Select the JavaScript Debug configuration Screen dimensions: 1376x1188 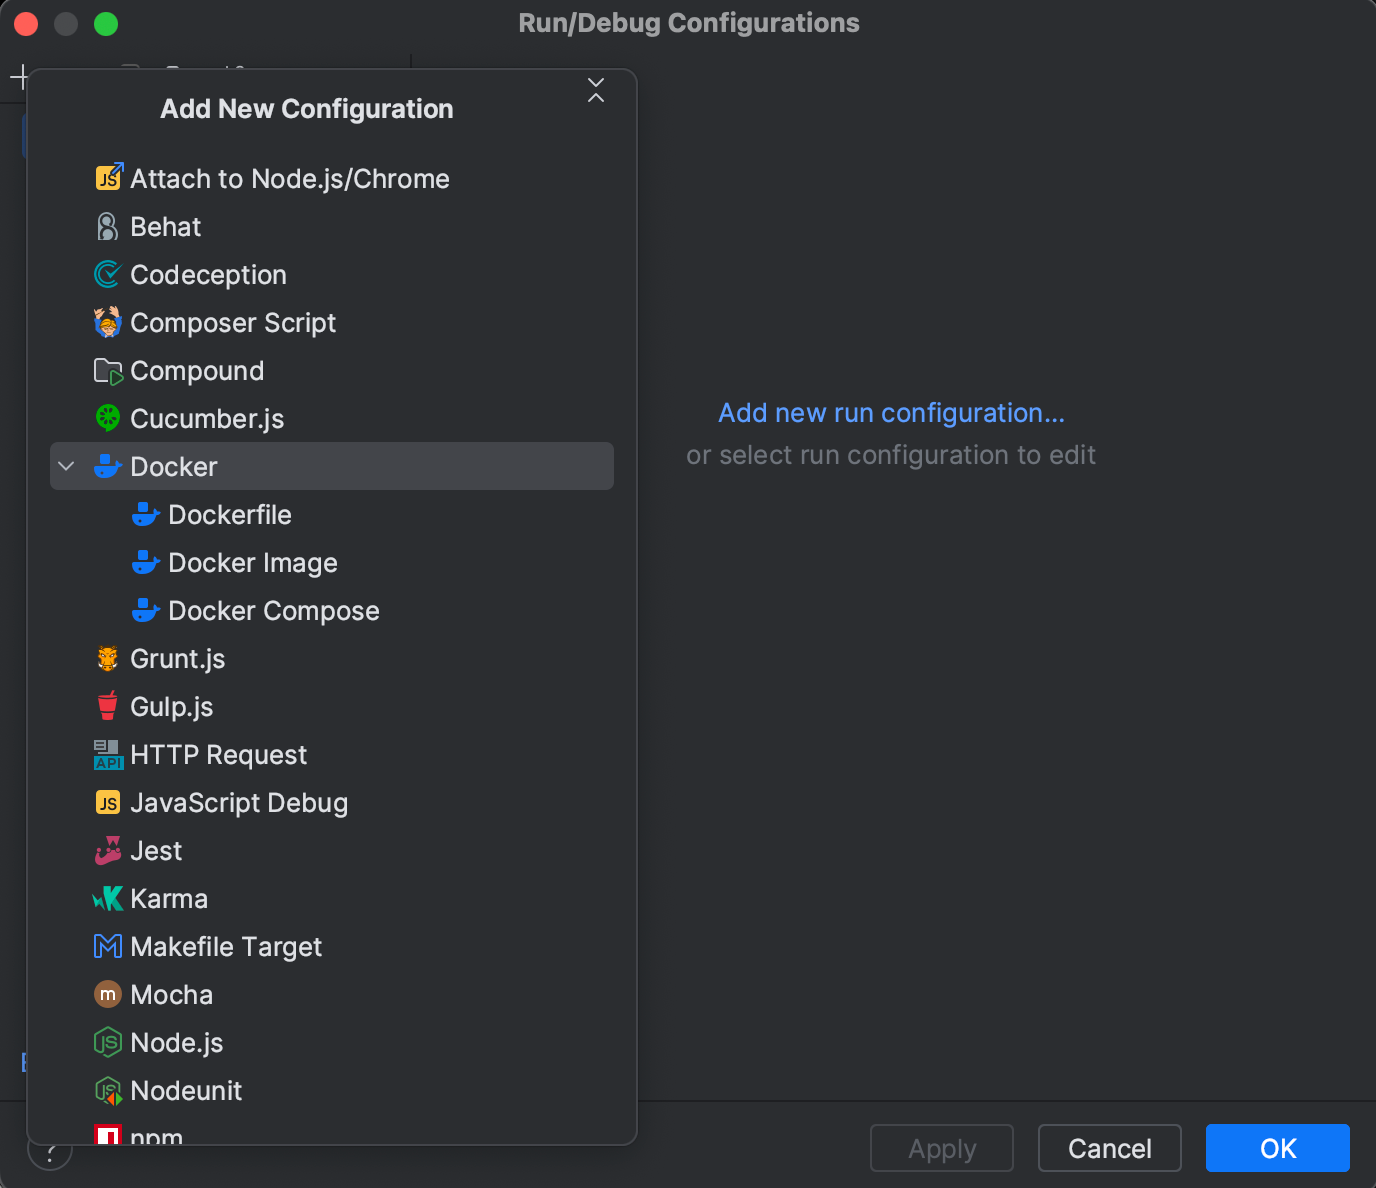click(238, 802)
